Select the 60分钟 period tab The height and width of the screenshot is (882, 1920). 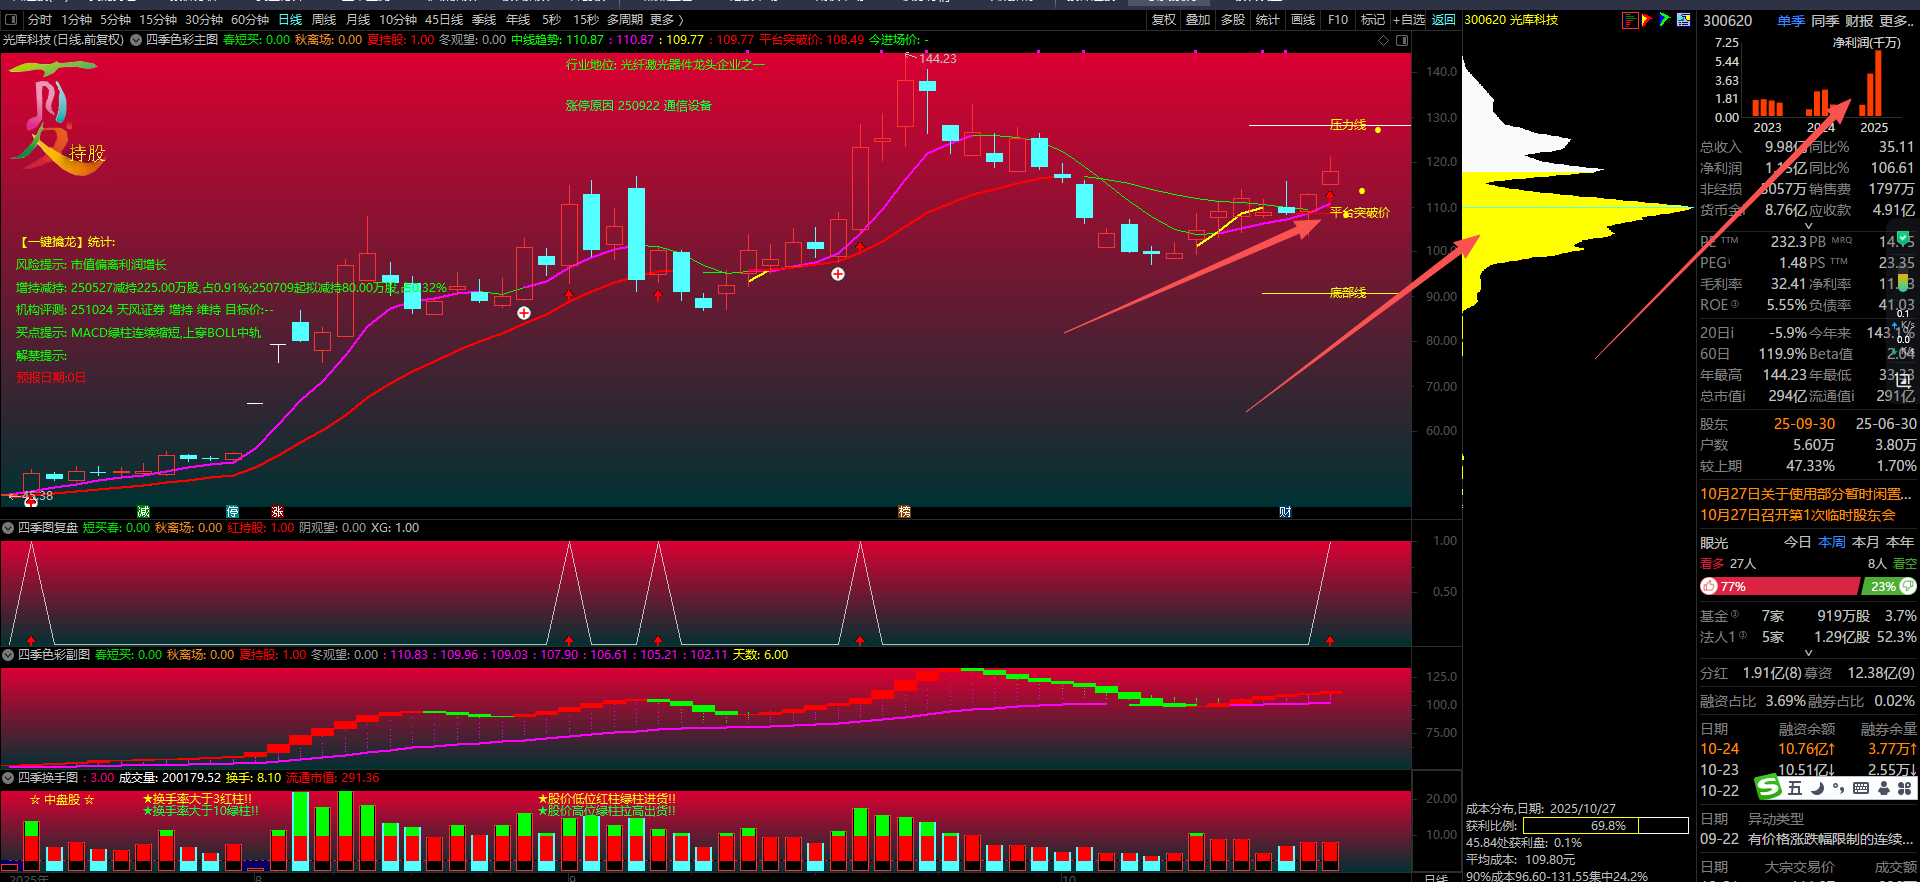click(x=250, y=20)
